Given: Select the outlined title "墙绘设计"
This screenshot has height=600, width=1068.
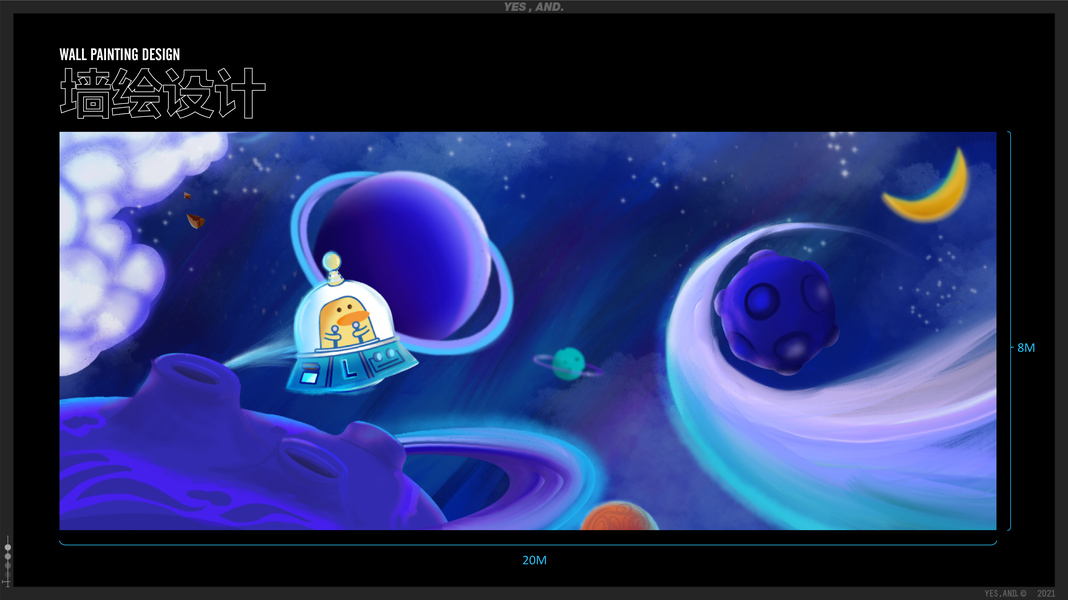Looking at the screenshot, I should (x=163, y=93).
